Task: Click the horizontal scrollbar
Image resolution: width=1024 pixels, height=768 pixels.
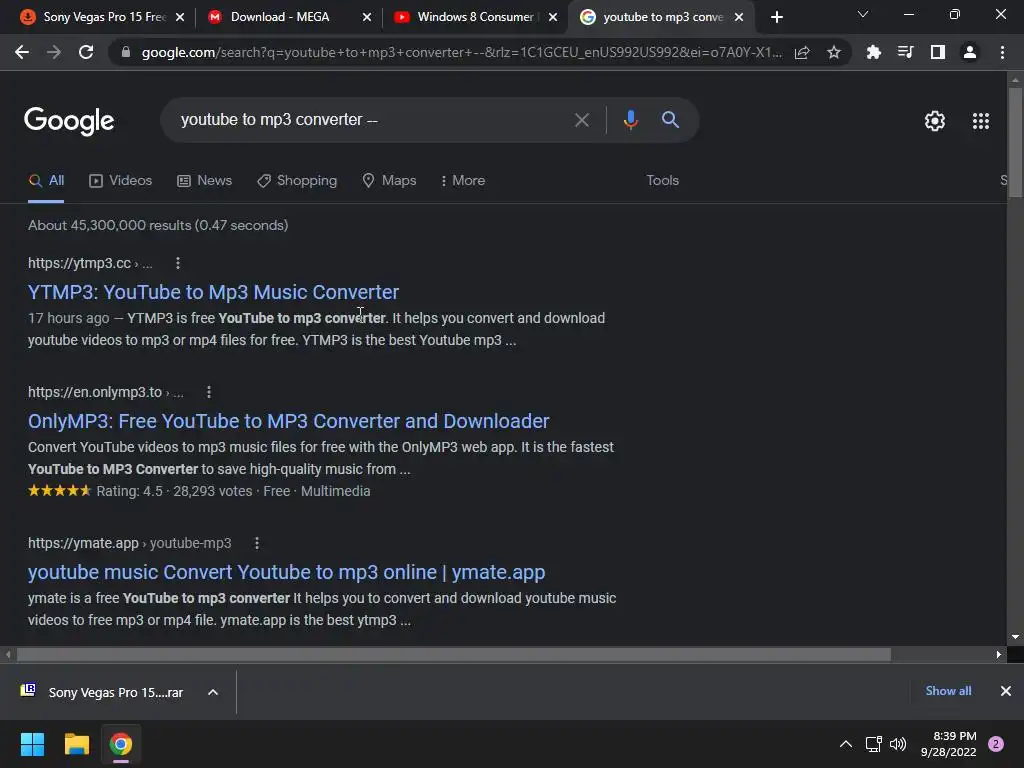Action: (454, 654)
